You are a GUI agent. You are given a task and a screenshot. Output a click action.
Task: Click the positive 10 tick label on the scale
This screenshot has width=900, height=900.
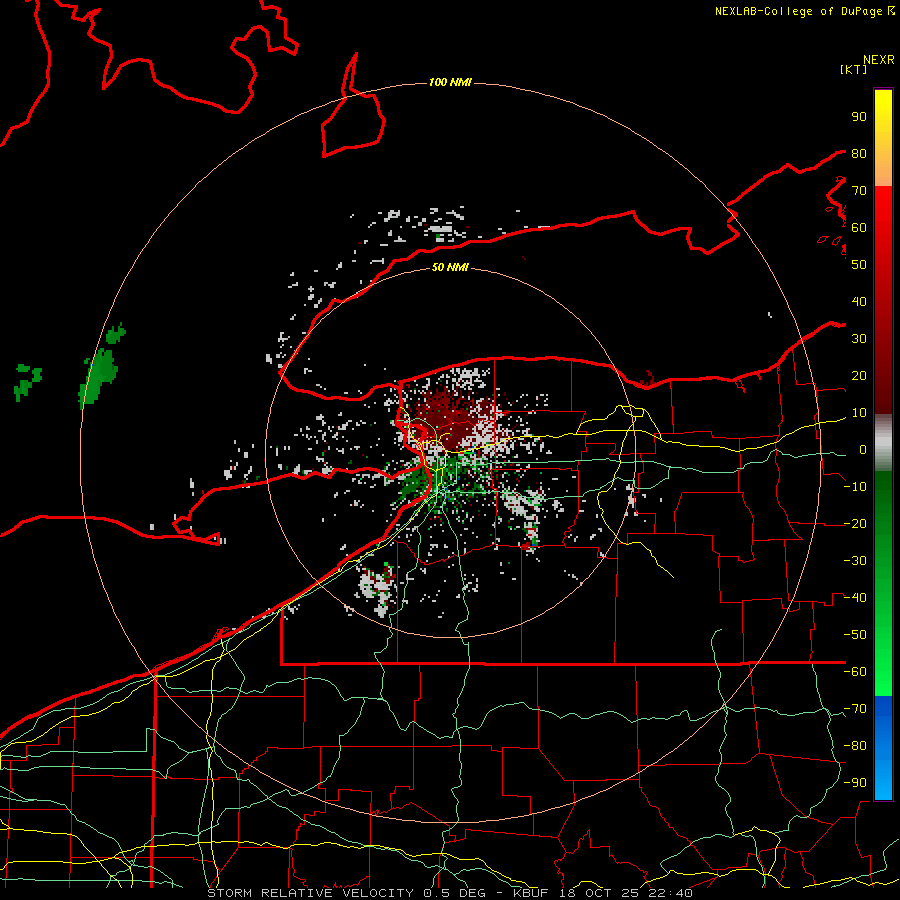click(x=859, y=413)
